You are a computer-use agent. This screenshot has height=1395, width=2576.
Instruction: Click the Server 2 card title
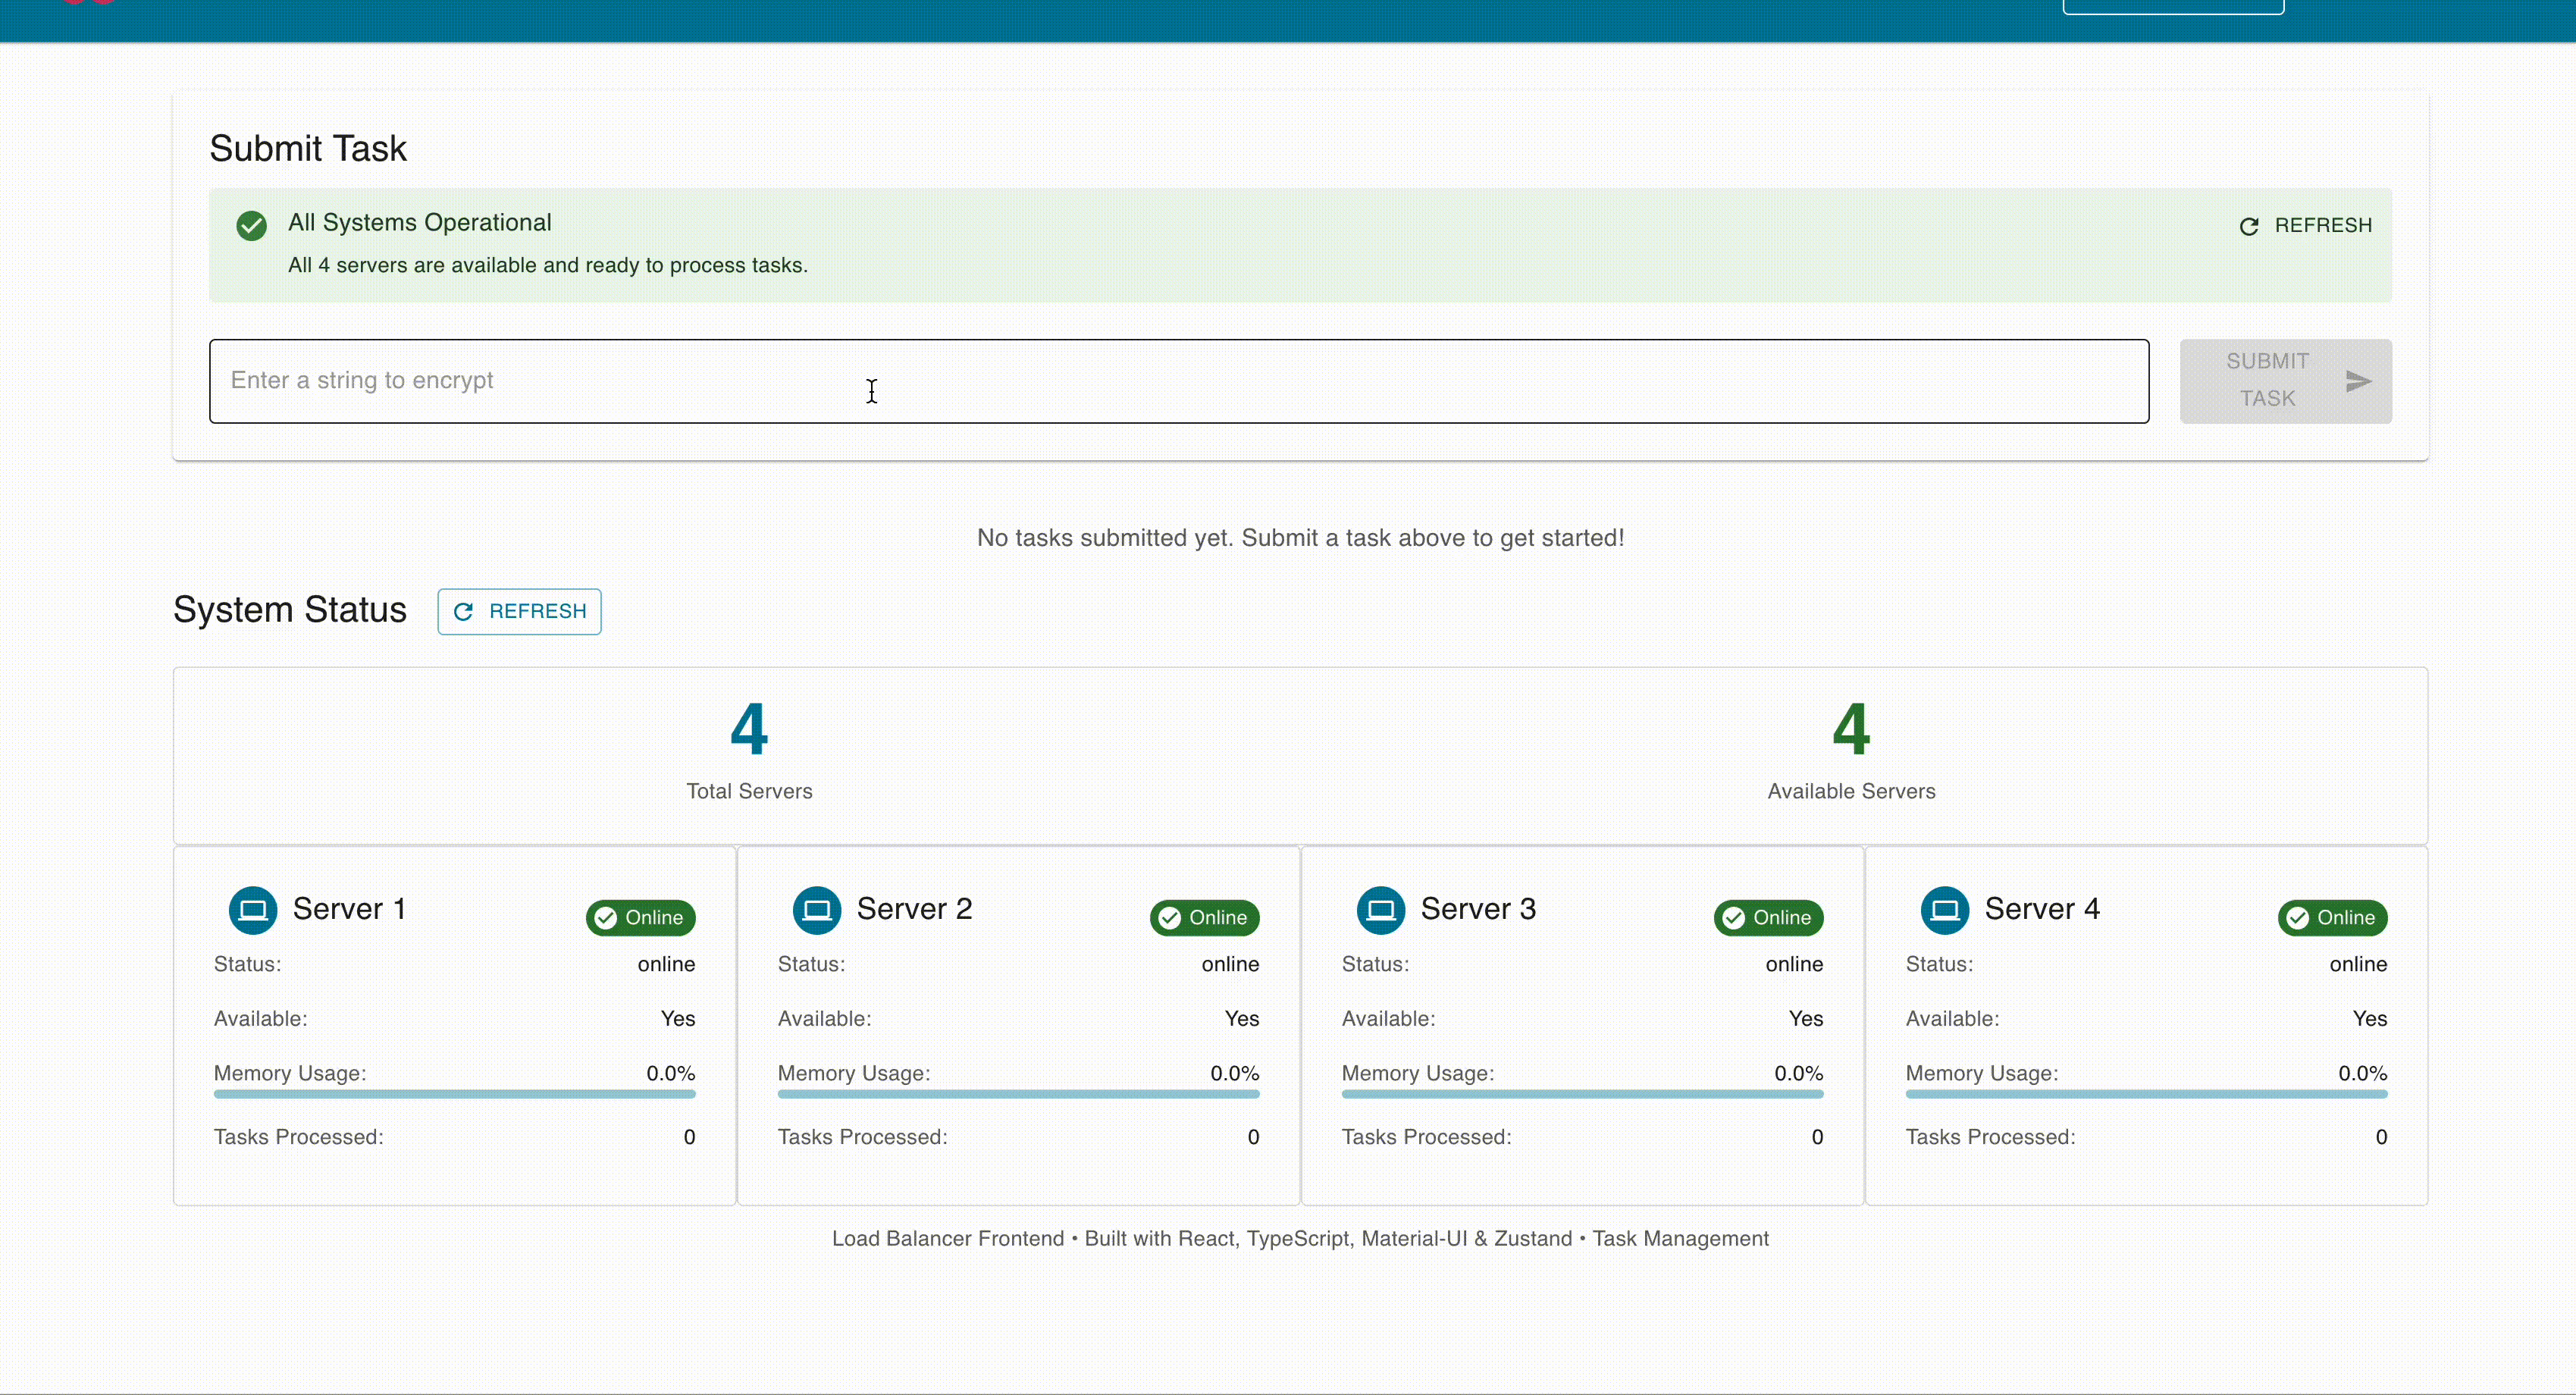[914, 909]
